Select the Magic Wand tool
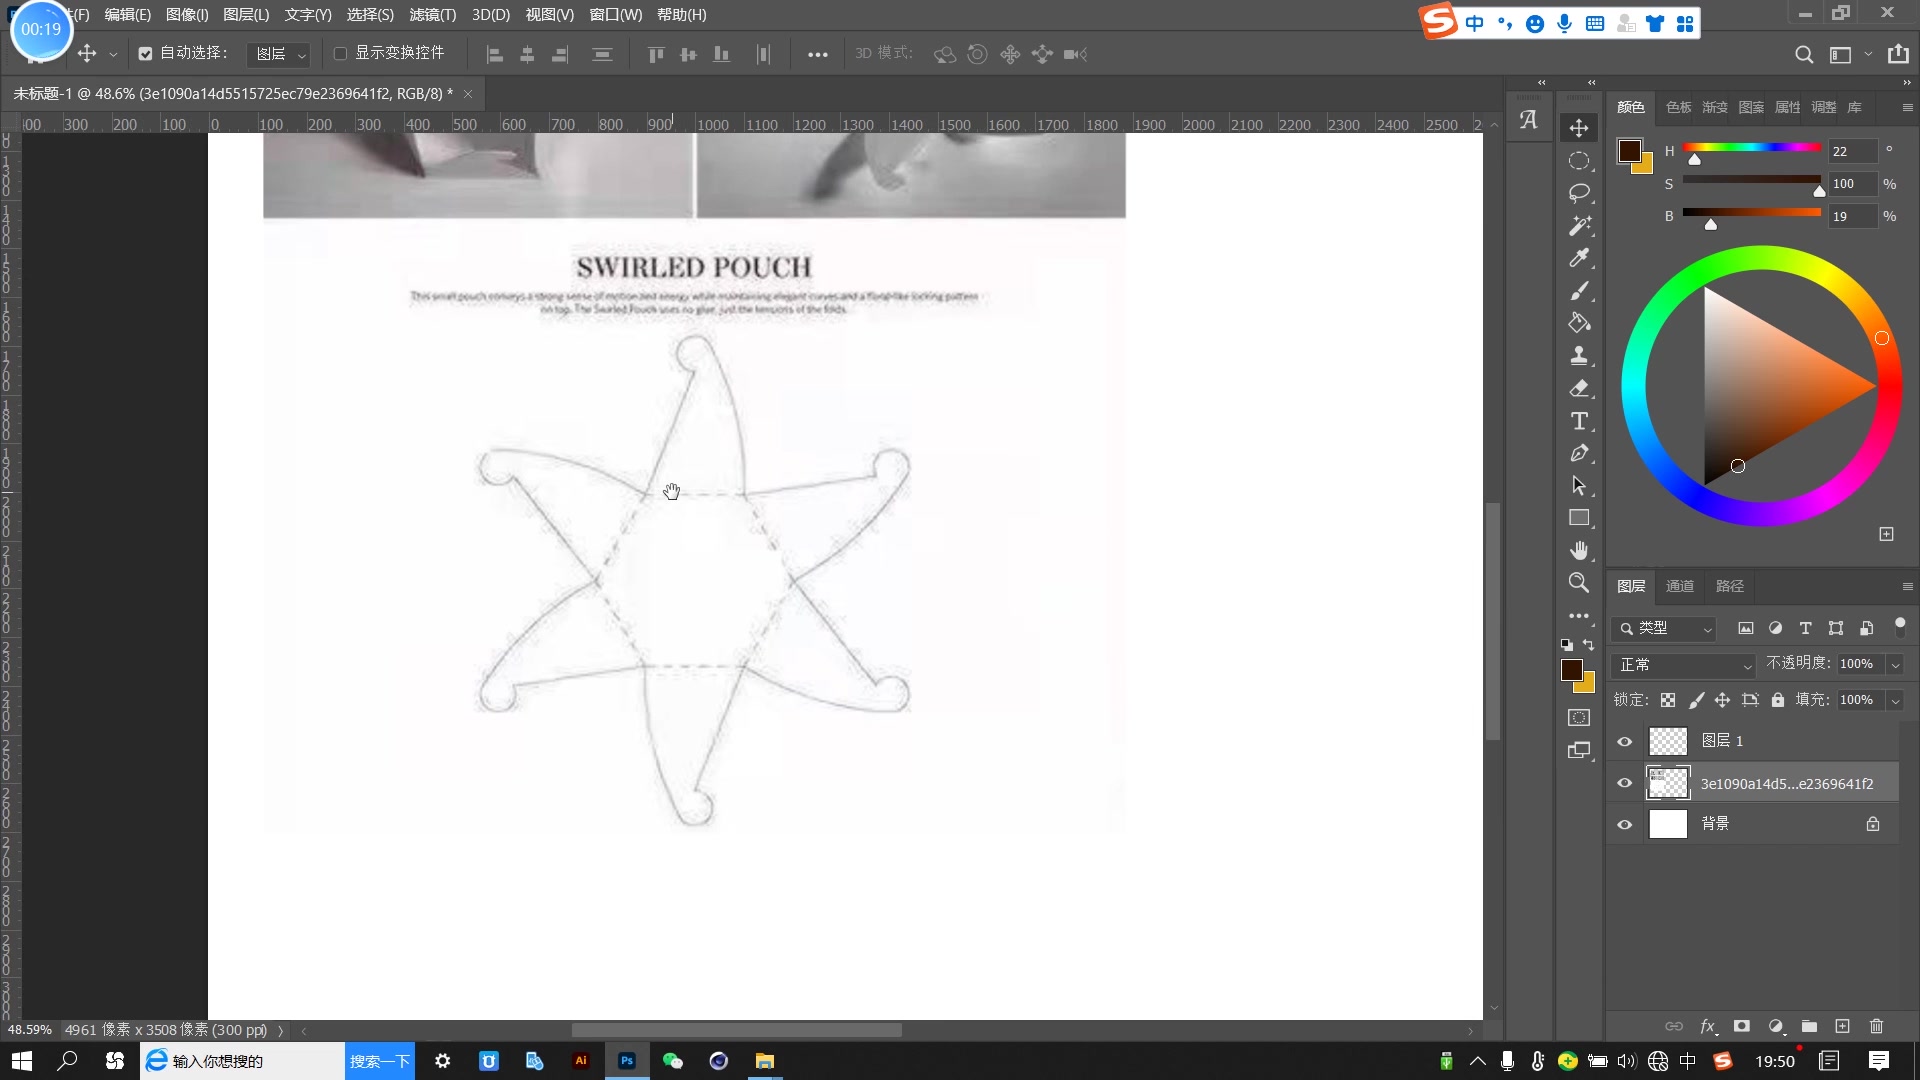This screenshot has width=1920, height=1080. coord(1579,226)
